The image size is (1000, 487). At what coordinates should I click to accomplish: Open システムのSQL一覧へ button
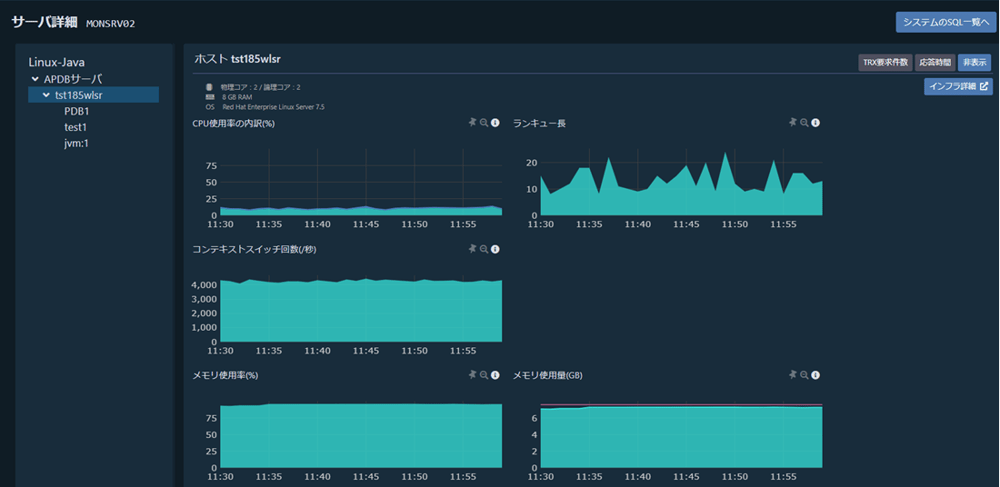pos(946,22)
